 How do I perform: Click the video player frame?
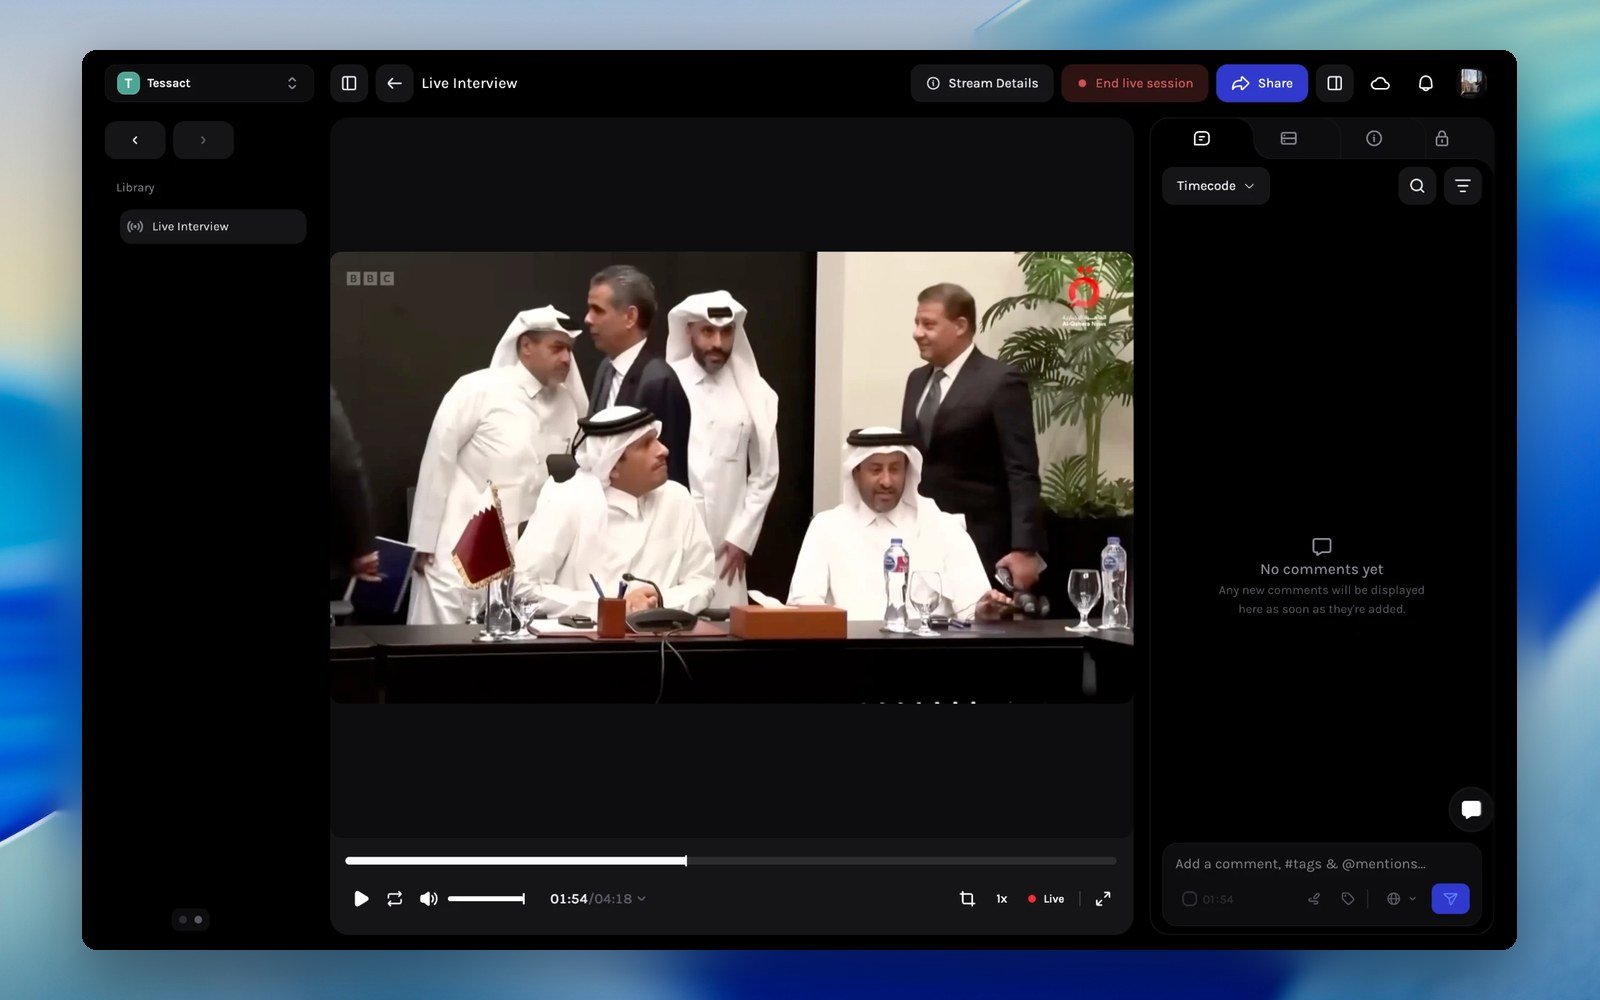tap(732, 477)
